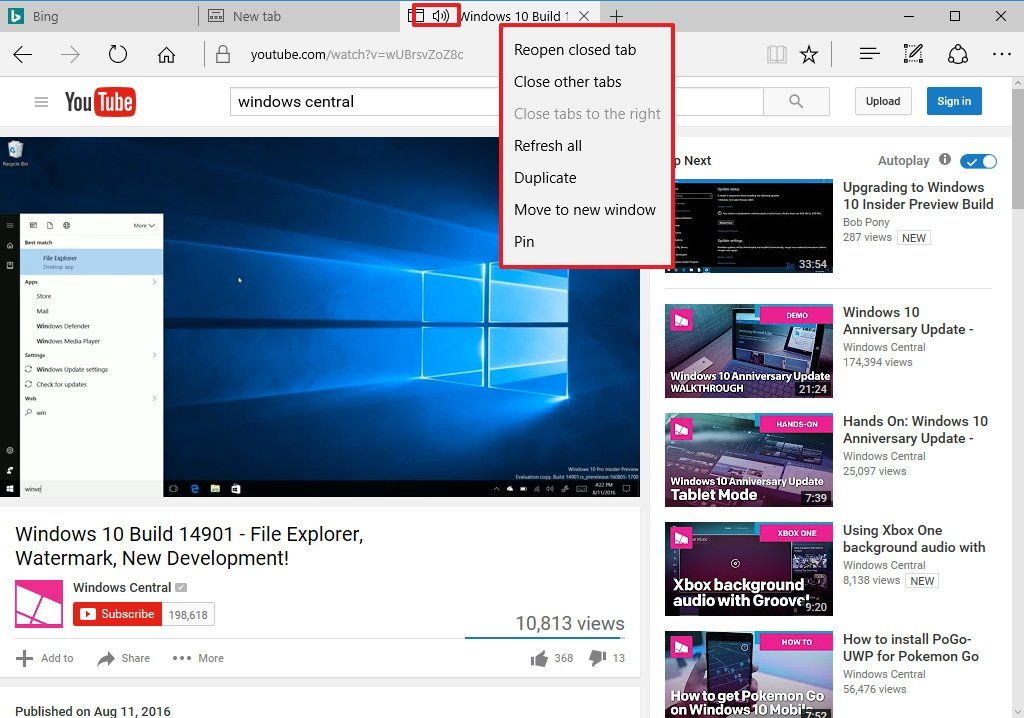This screenshot has width=1024, height=718.
Task: Open the YouTube guide with the hamburger menu
Action: click(x=40, y=101)
